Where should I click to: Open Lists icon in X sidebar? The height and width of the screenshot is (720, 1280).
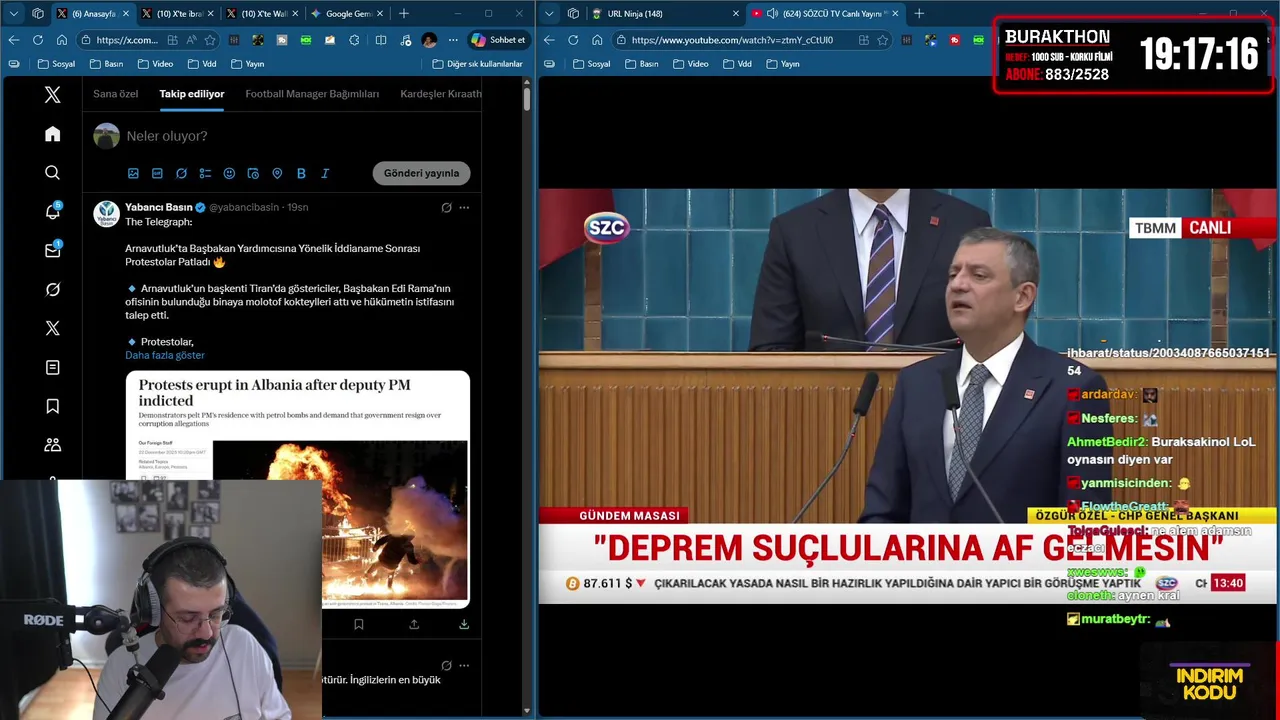[52, 367]
